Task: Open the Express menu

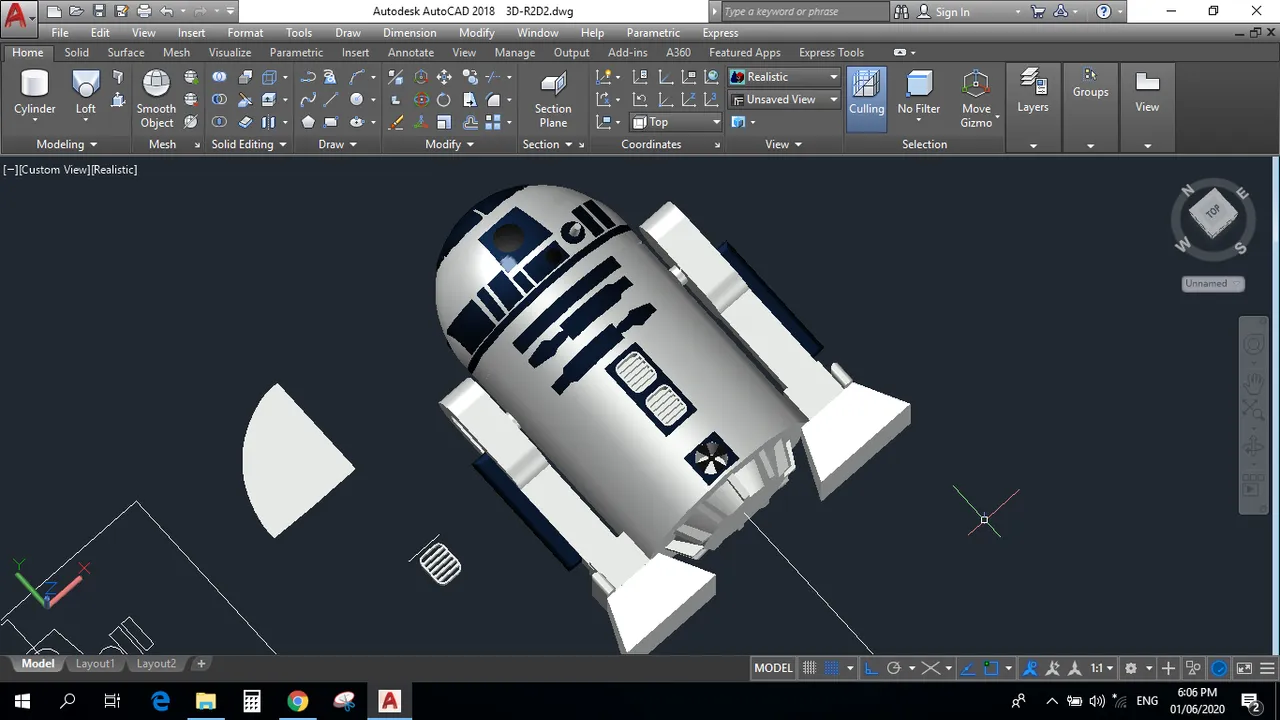Action: point(720,33)
